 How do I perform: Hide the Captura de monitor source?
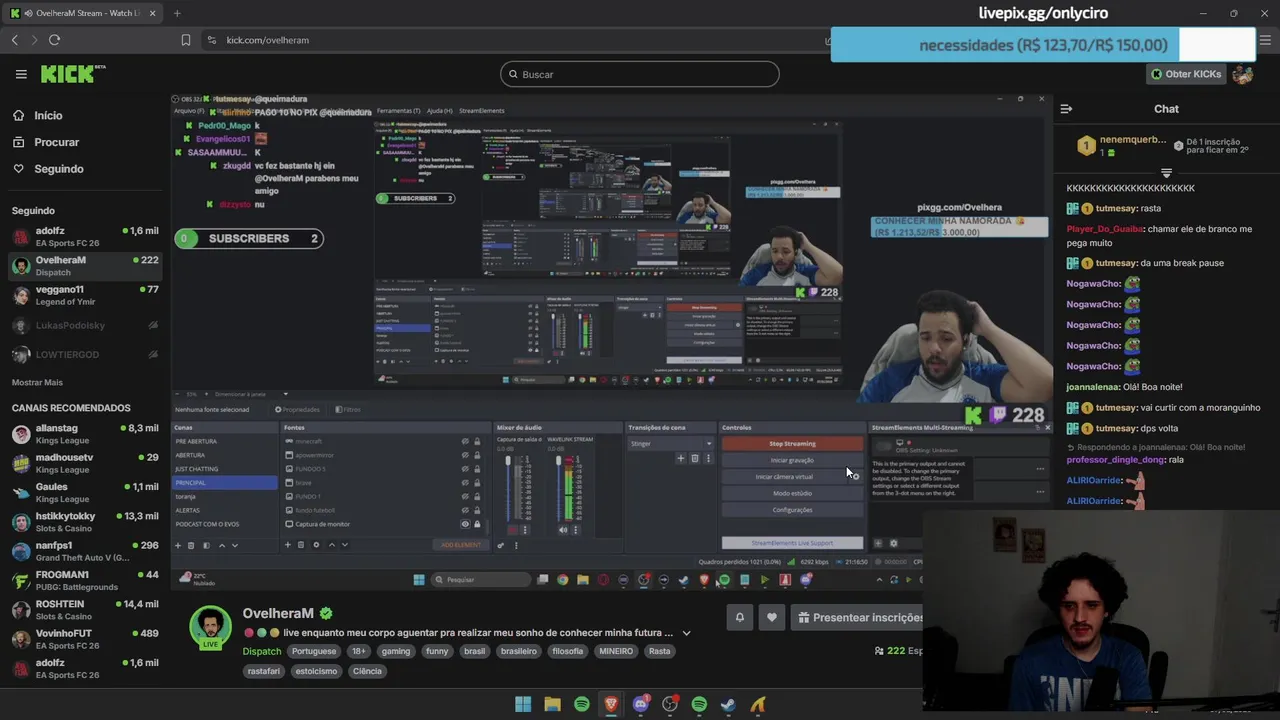coord(465,524)
